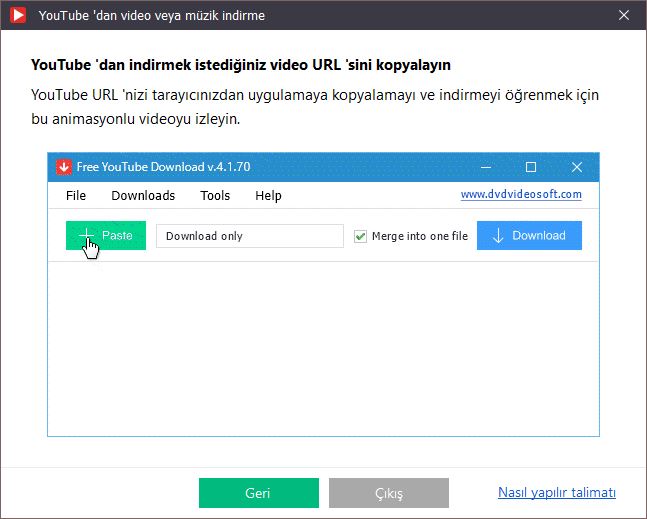Viewport: 647px width, 519px height.
Task: Click the bold heading about copying video URL
Action: [x=241, y=65]
